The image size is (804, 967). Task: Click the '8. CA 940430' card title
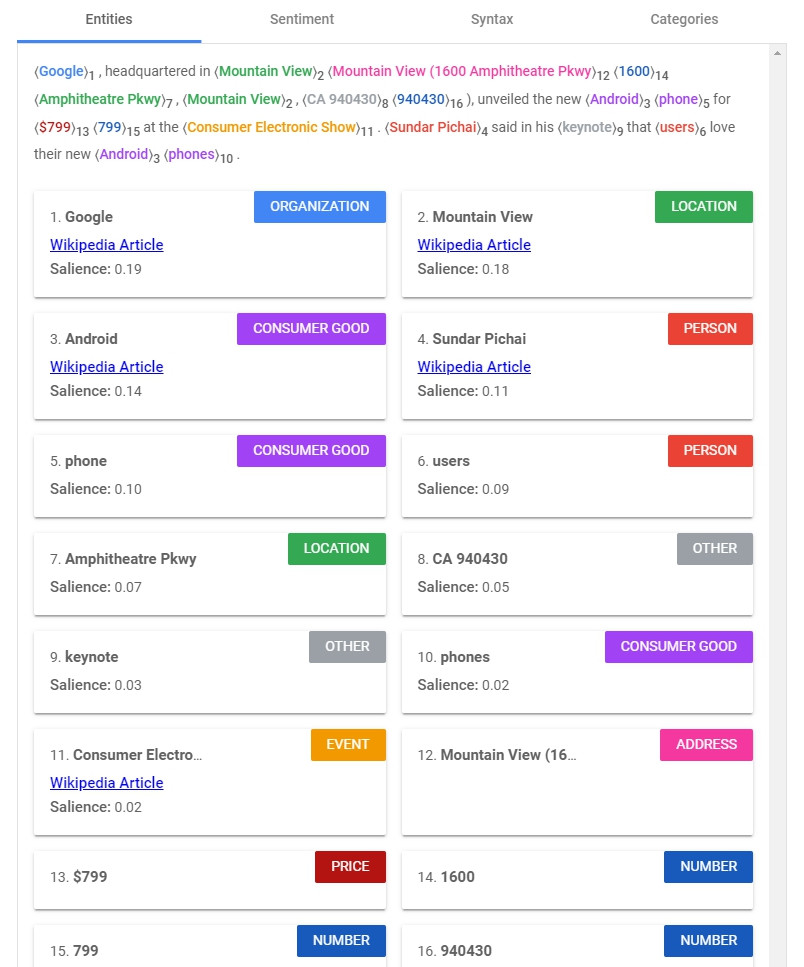pyautogui.click(x=462, y=559)
